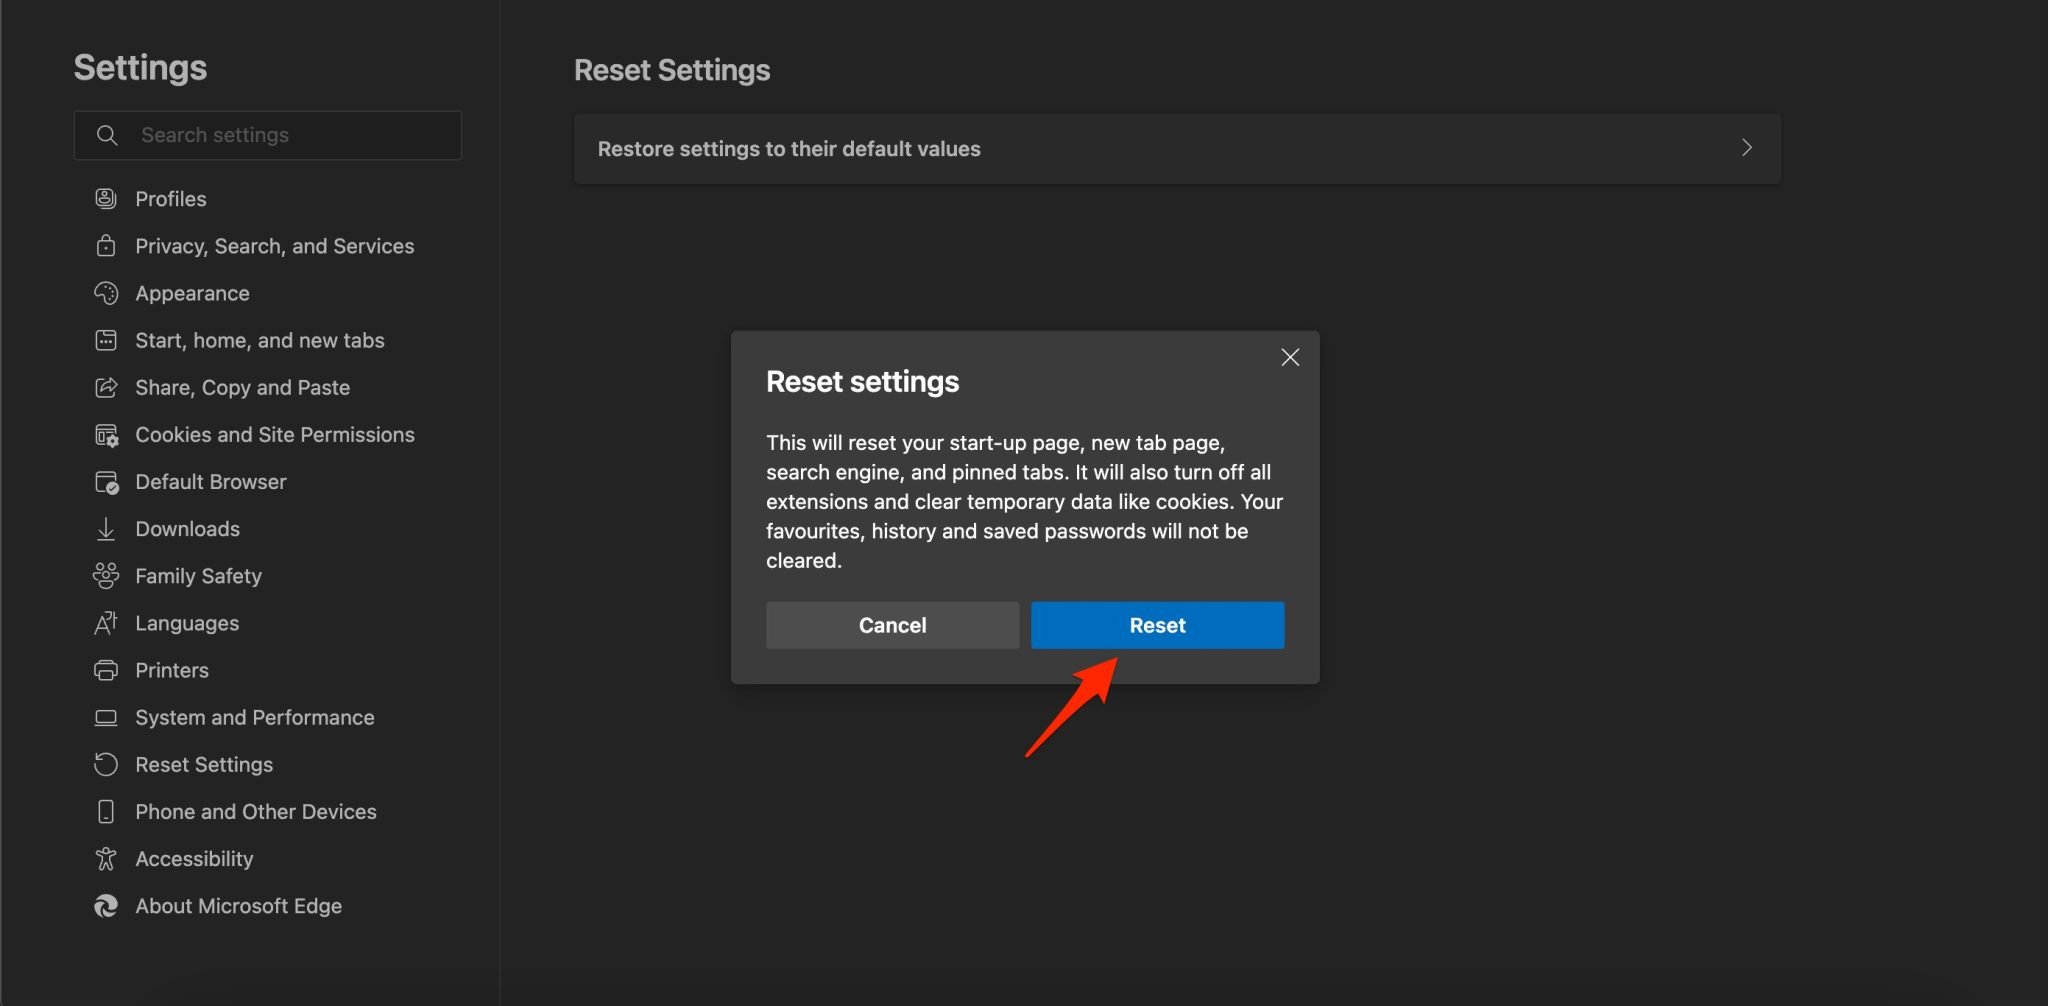Close the Reset settings dialog with X
Viewport: 2048px width, 1006px height.
(1289, 357)
